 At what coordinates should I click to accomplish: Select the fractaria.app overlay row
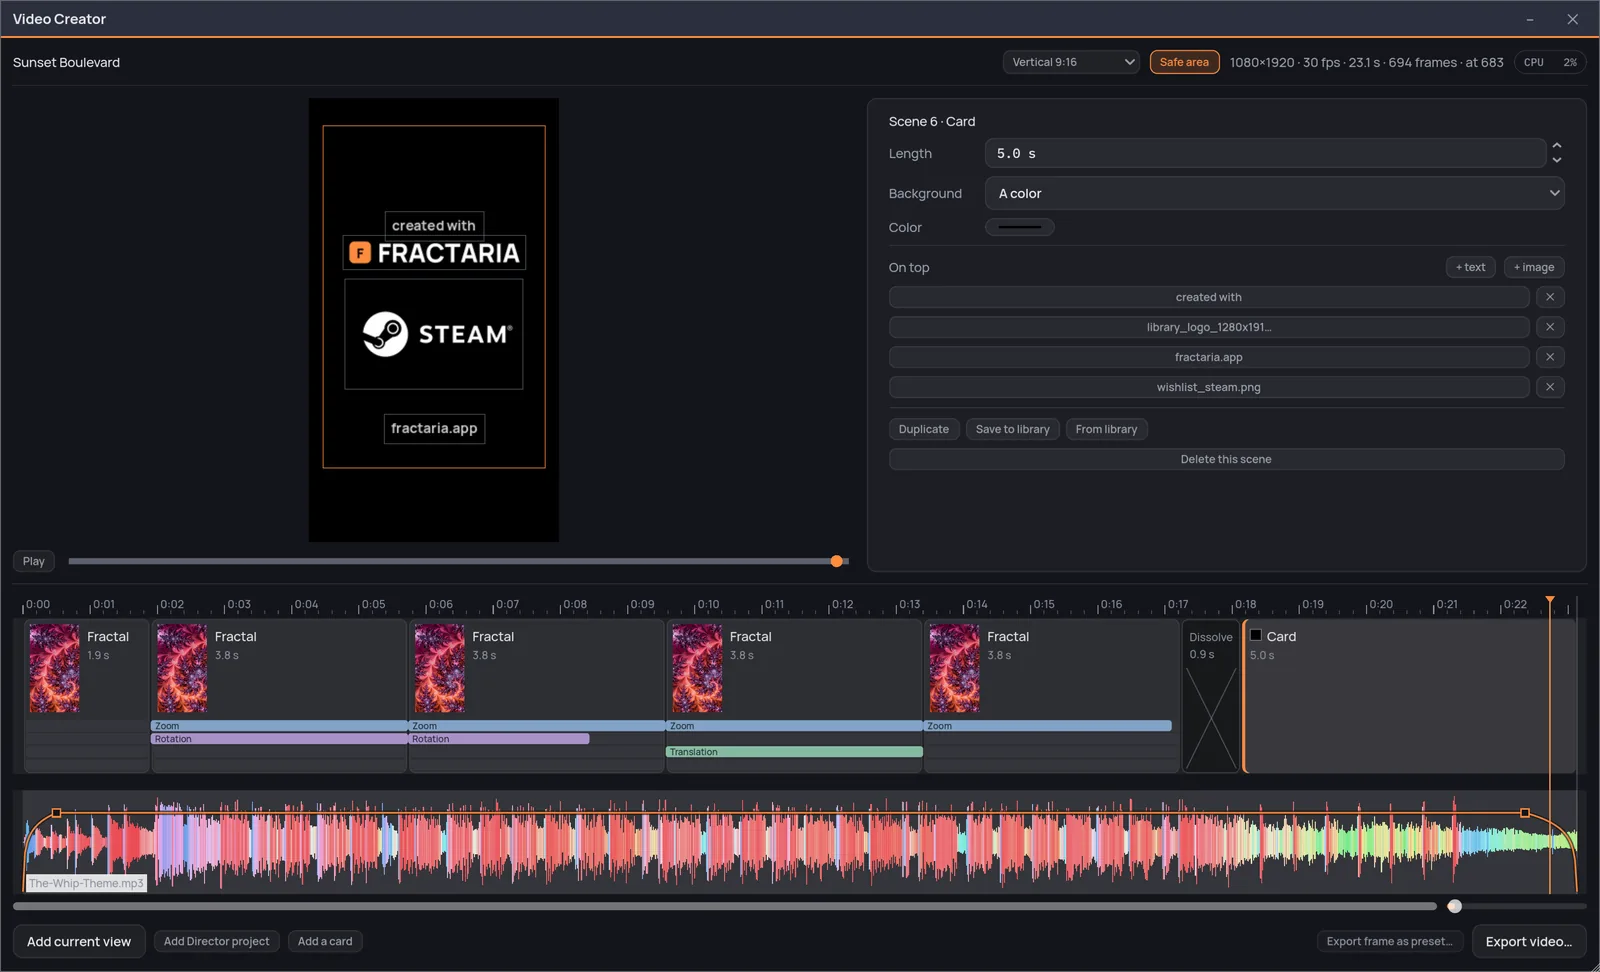(x=1209, y=357)
